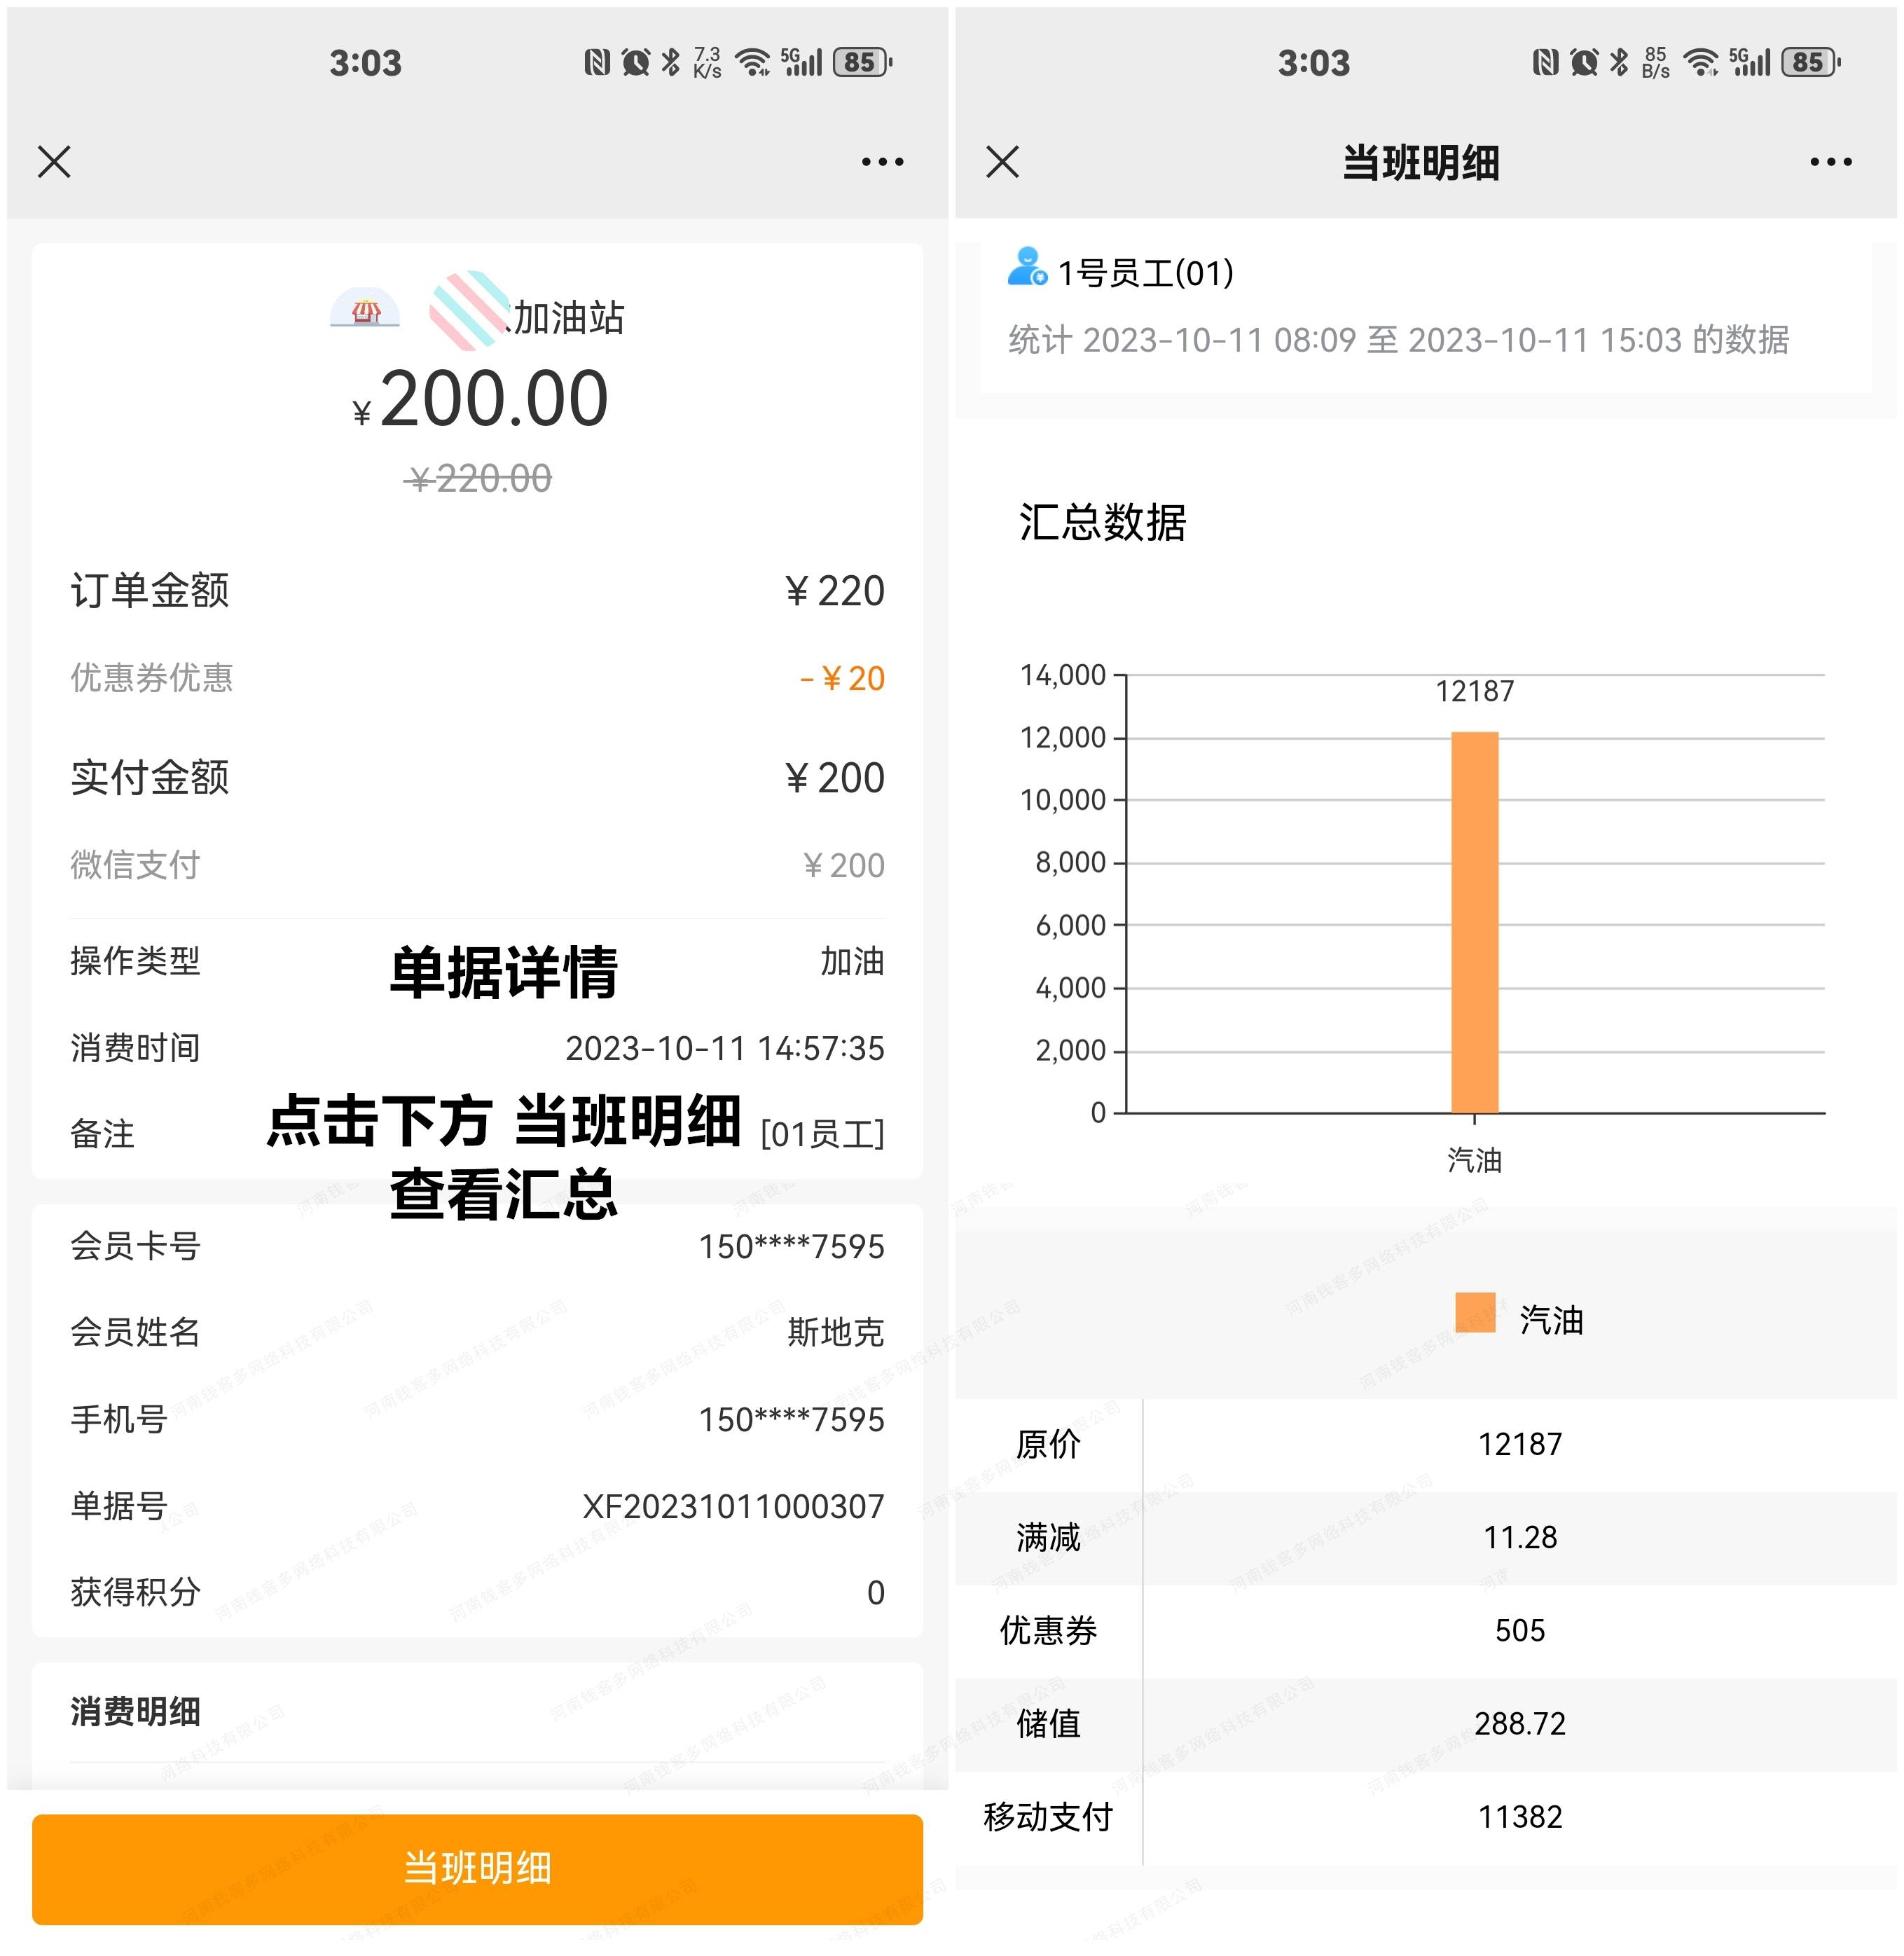Viewport: 1904px width, 1956px height.
Task: Tap the 会员卡号 150****7595 value
Action: tap(790, 1247)
